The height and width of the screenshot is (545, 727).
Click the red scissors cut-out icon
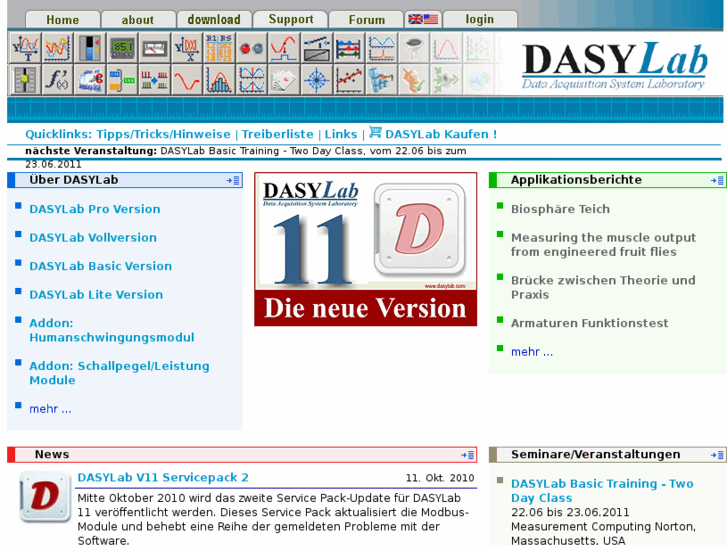(90, 80)
